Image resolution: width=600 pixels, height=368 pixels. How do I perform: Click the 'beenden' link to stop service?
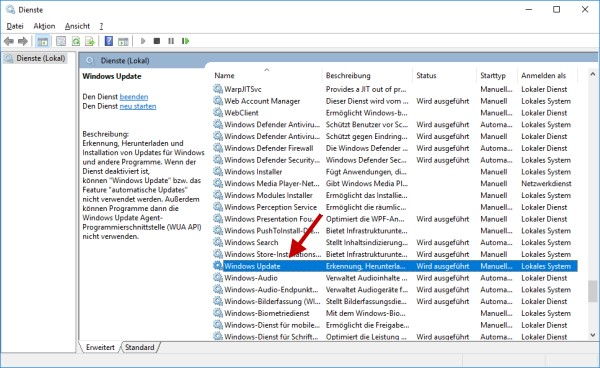click(x=134, y=97)
